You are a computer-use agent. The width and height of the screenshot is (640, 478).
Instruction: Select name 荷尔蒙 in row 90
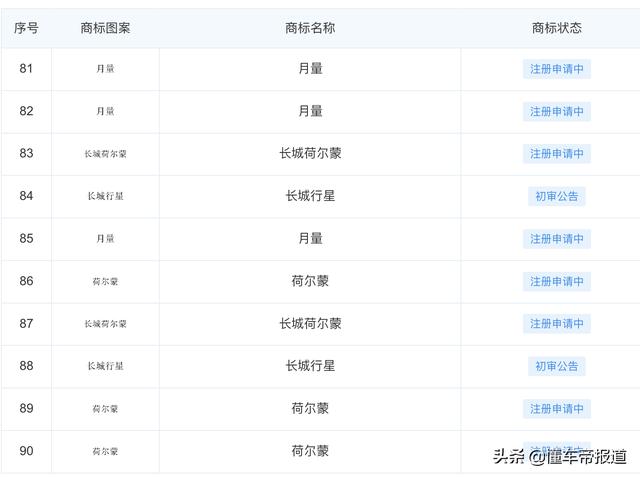(310, 451)
